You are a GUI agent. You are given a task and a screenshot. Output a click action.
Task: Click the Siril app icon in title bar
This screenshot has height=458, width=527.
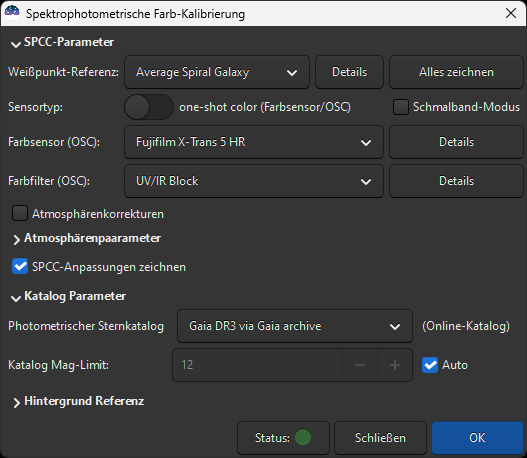coord(12,13)
